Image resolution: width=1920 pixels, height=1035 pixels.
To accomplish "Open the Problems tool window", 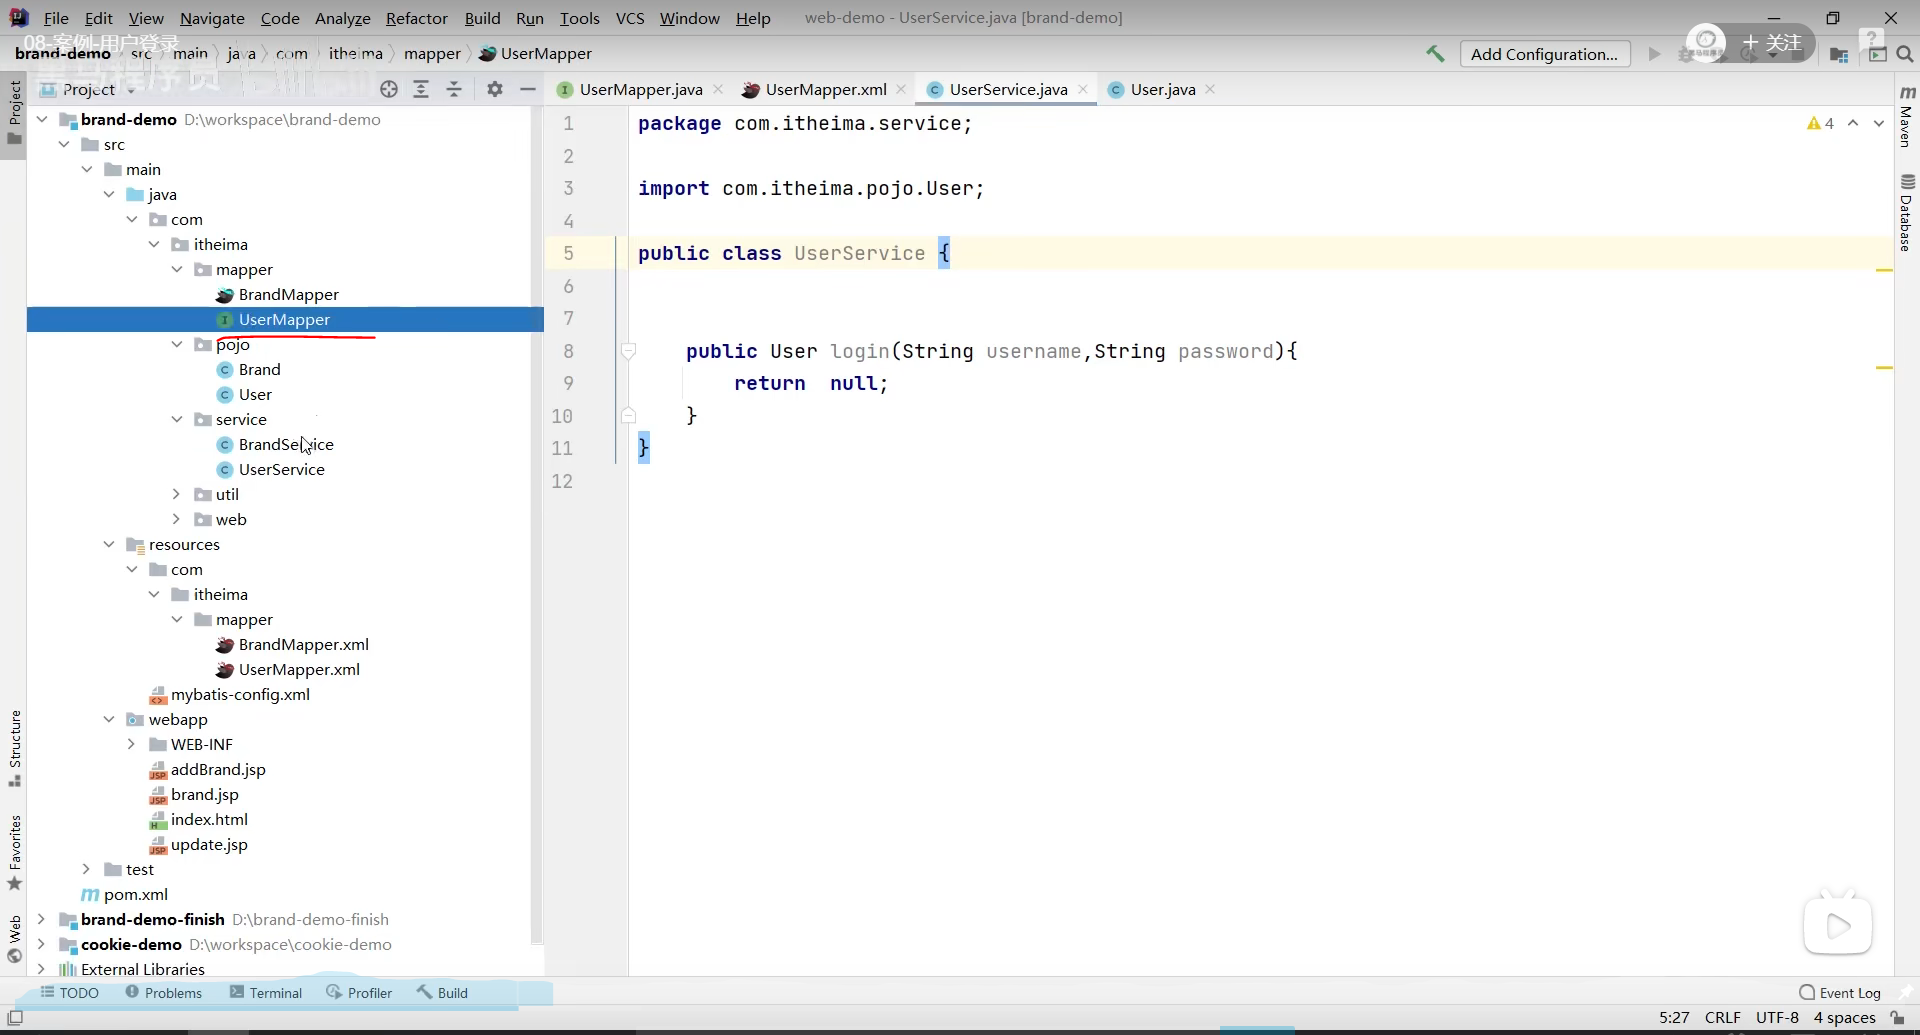I will [164, 993].
